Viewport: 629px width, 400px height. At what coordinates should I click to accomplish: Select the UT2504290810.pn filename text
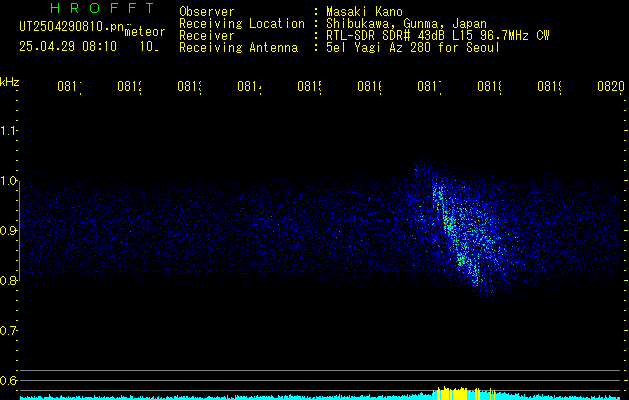click(72, 27)
